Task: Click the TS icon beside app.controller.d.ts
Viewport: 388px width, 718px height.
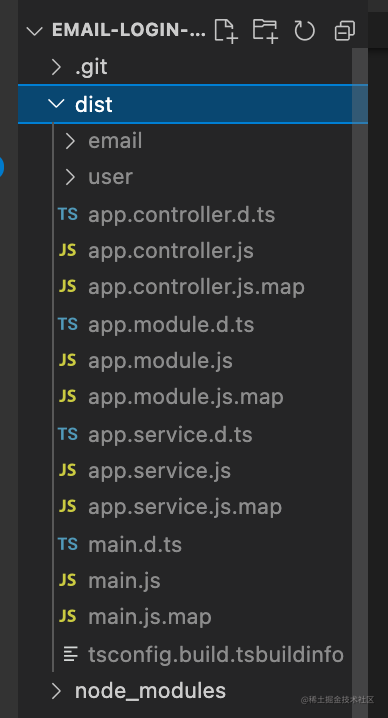Action: tap(67, 214)
